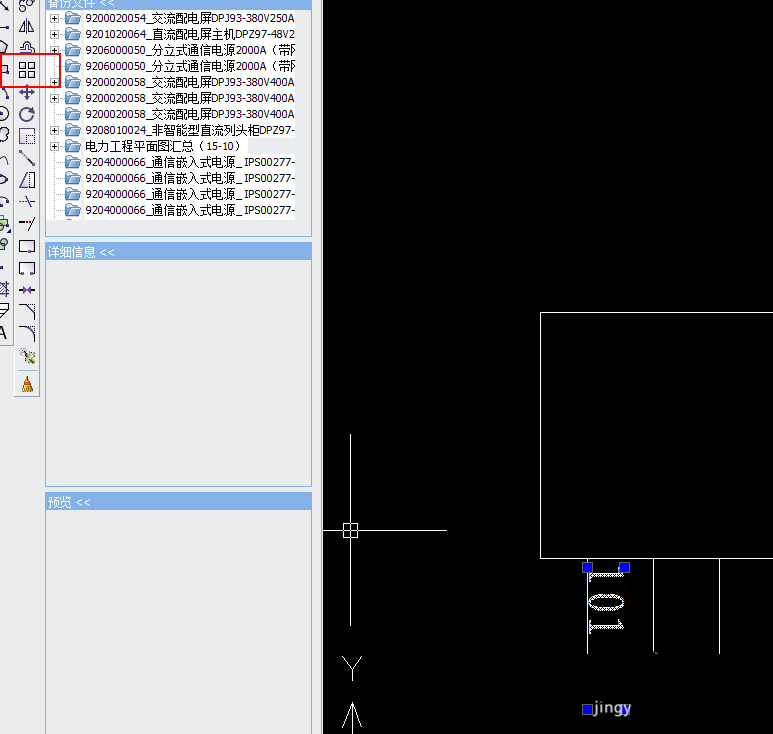Select the Join tool

click(27, 289)
